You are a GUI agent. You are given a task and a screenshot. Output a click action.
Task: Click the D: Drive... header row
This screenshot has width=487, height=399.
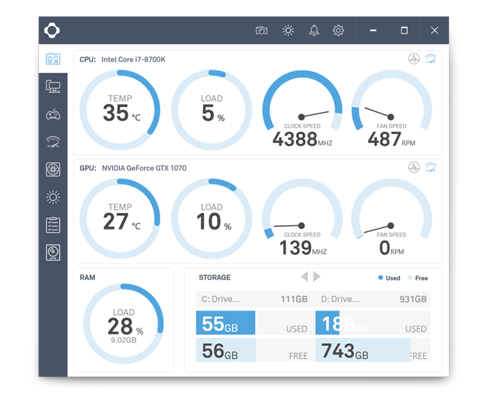coord(373,299)
